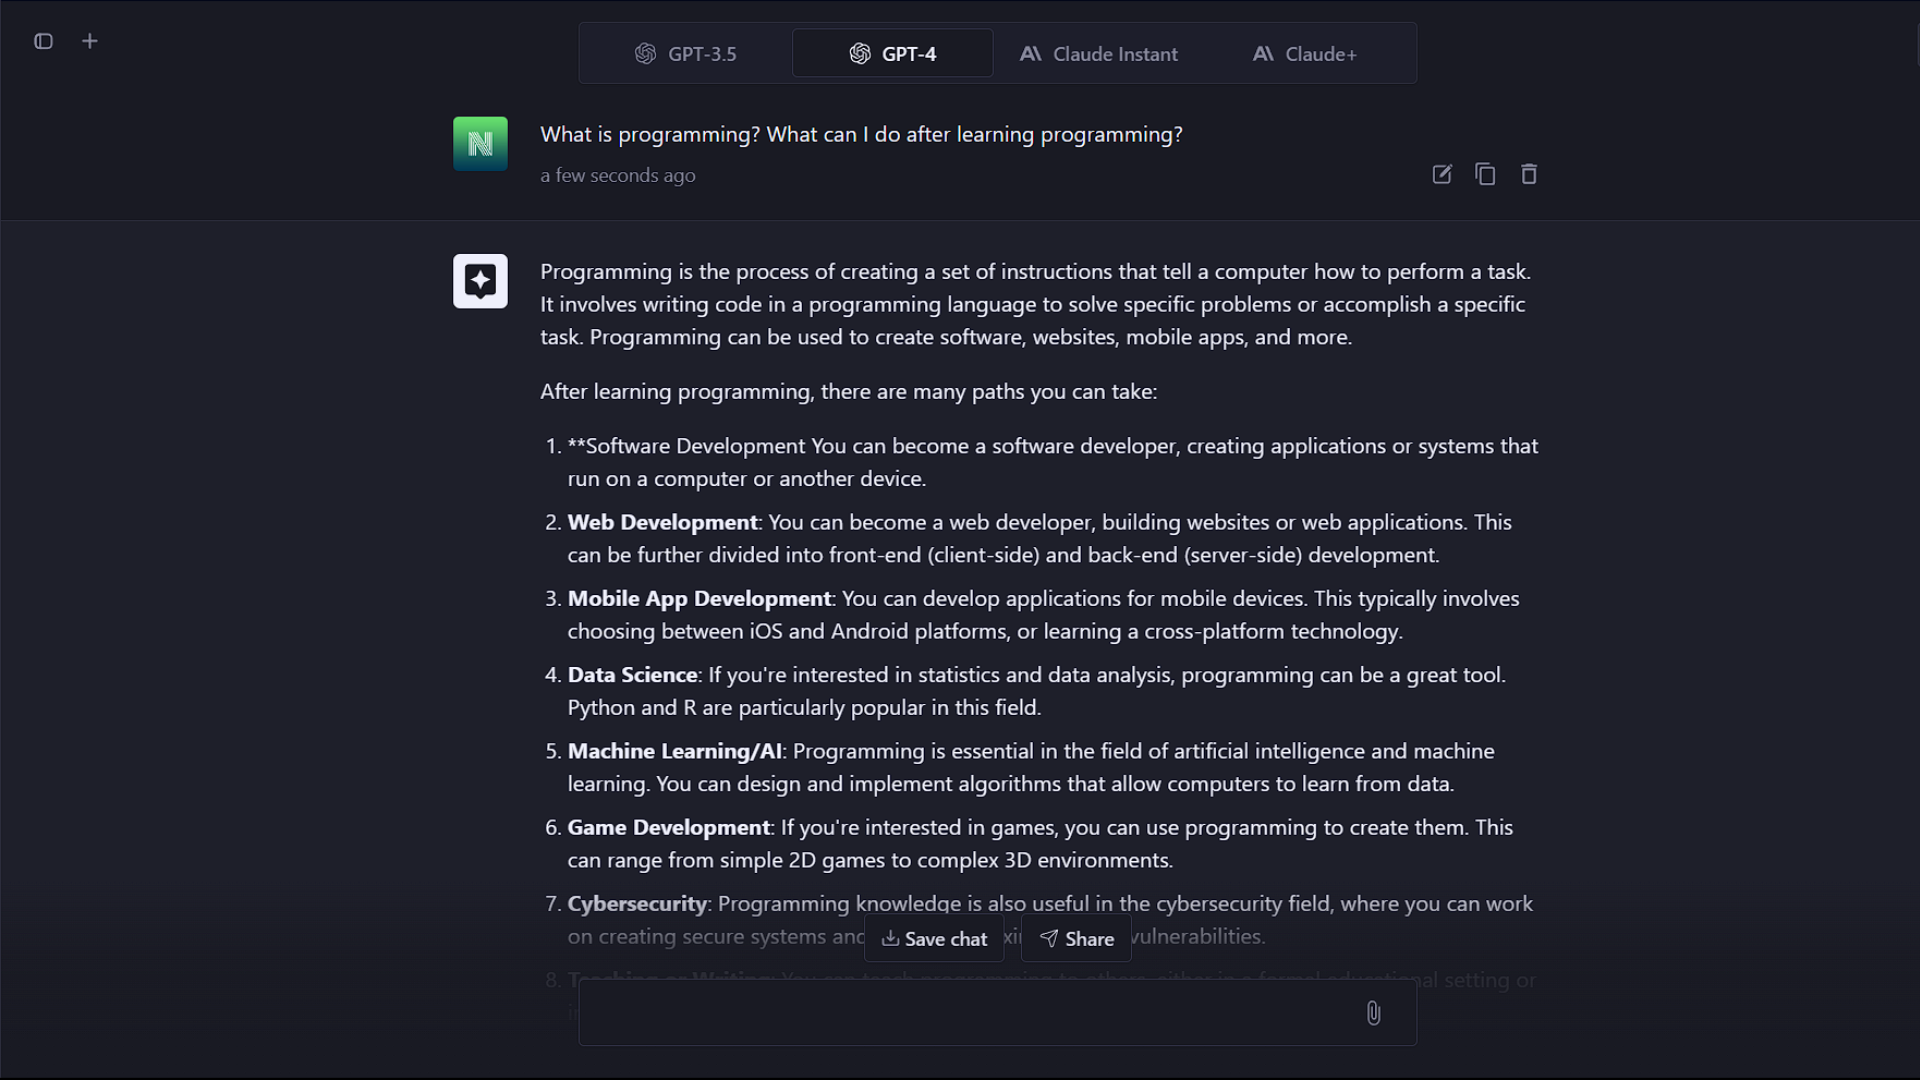
Task: Click the user question text
Action: coord(861,134)
